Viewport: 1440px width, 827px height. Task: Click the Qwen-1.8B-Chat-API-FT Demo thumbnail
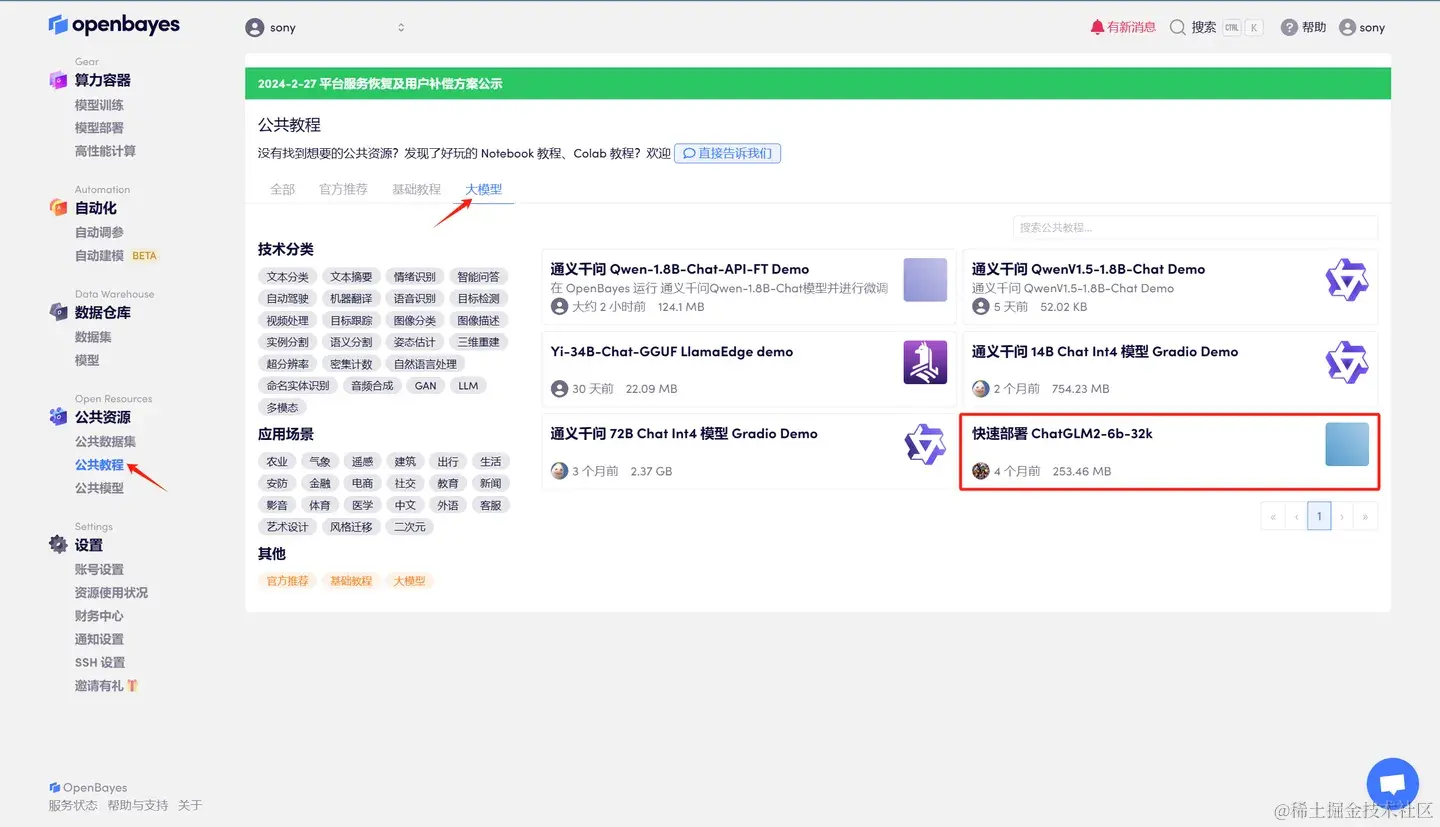925,280
